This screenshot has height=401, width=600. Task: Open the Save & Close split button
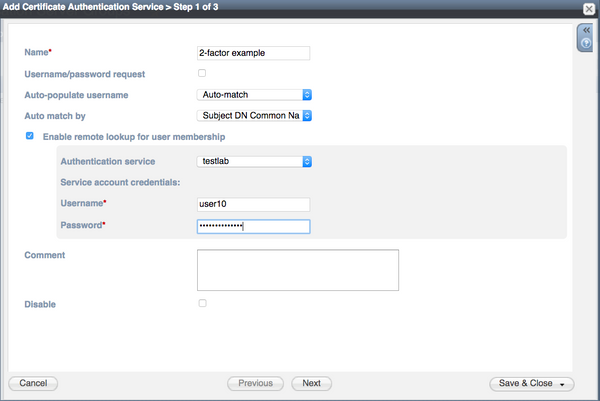click(x=532, y=383)
